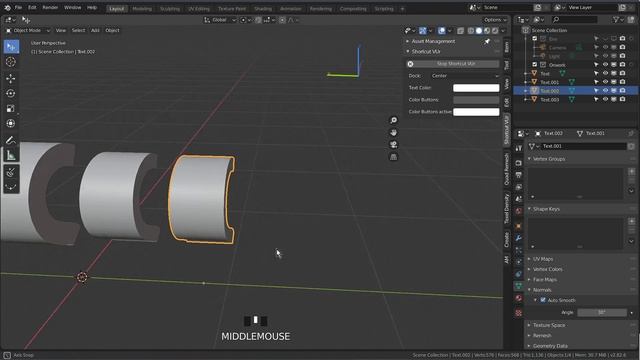Click the viewport zoom magnifier icon
640x360 pixels.
click(393, 120)
